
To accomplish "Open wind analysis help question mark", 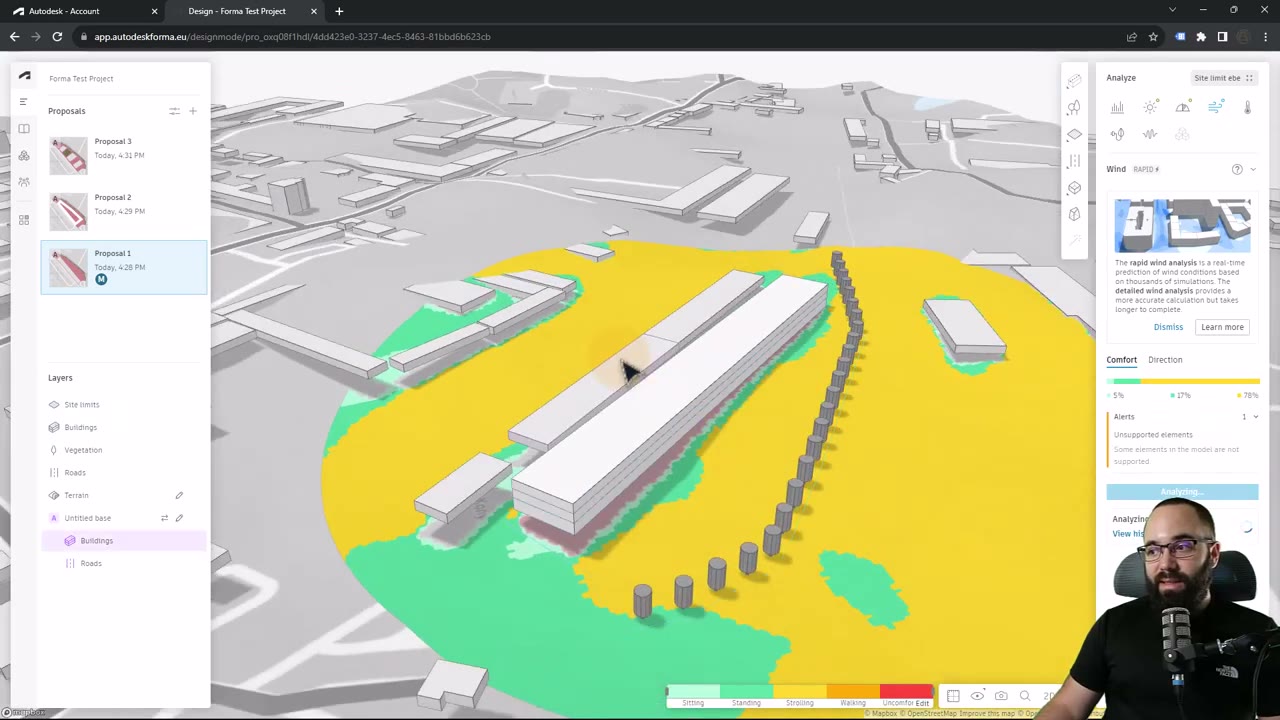I will pos(1237,169).
